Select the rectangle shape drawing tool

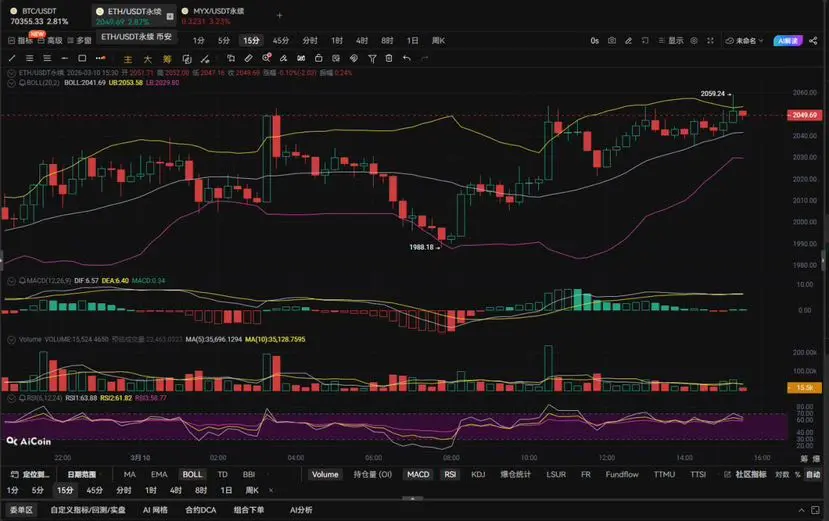(x=82, y=58)
